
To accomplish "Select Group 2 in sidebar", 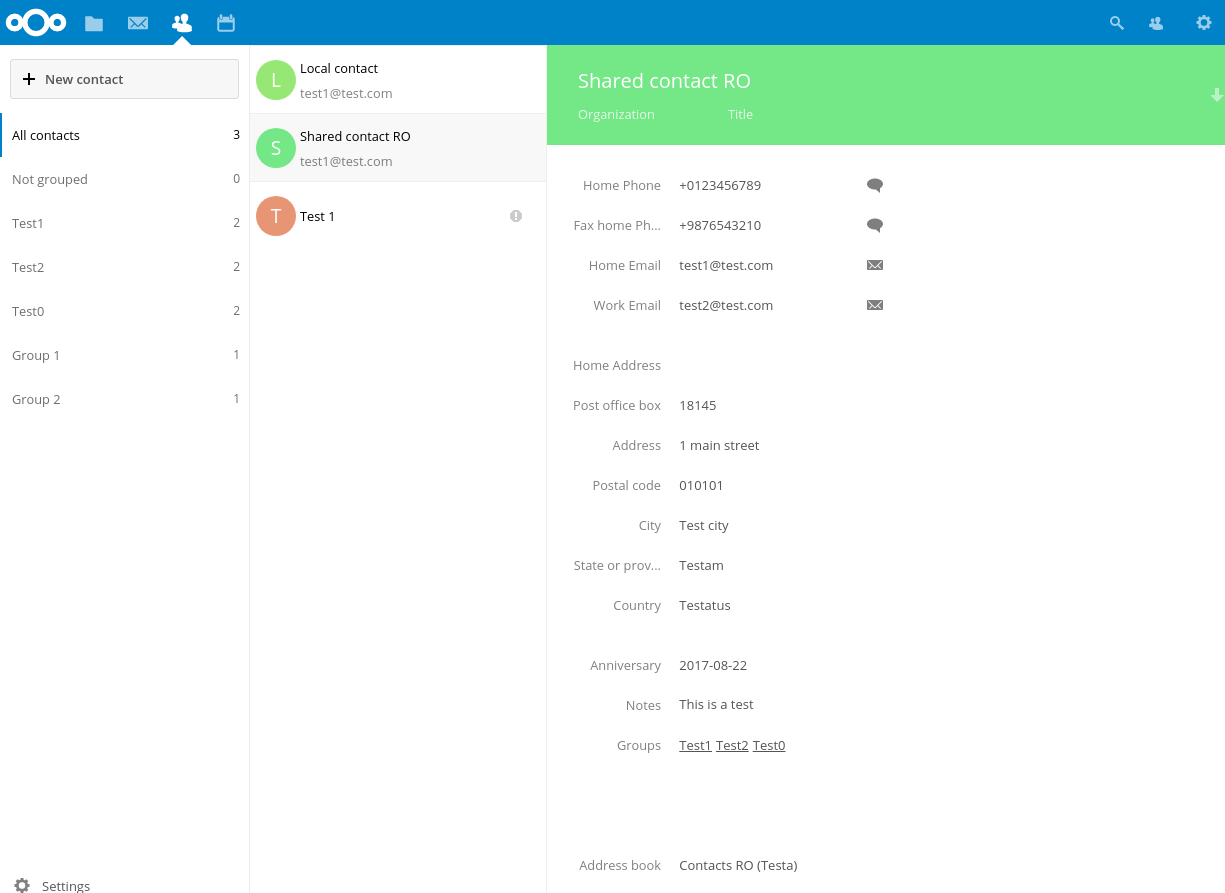I will coord(124,399).
